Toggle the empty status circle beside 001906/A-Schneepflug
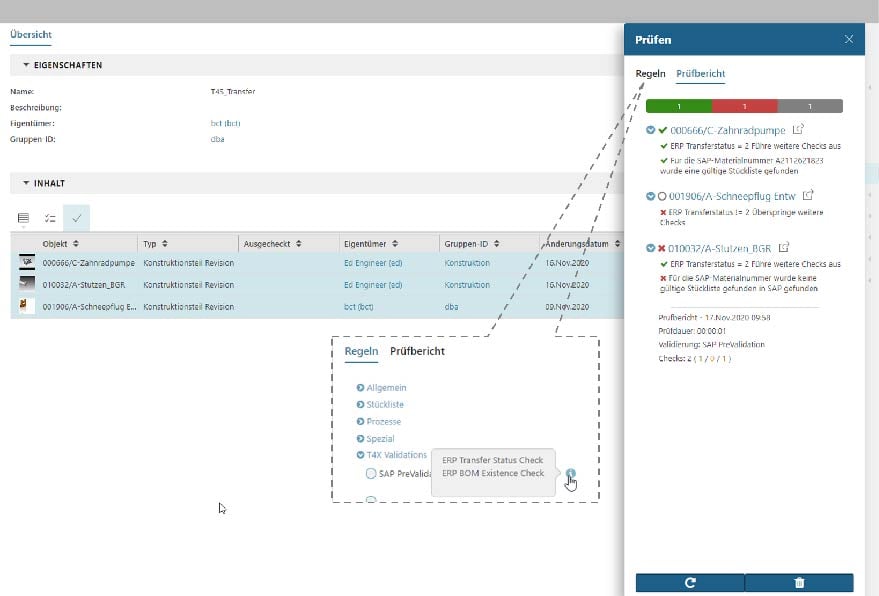This screenshot has height=596, width=879. (x=662, y=196)
